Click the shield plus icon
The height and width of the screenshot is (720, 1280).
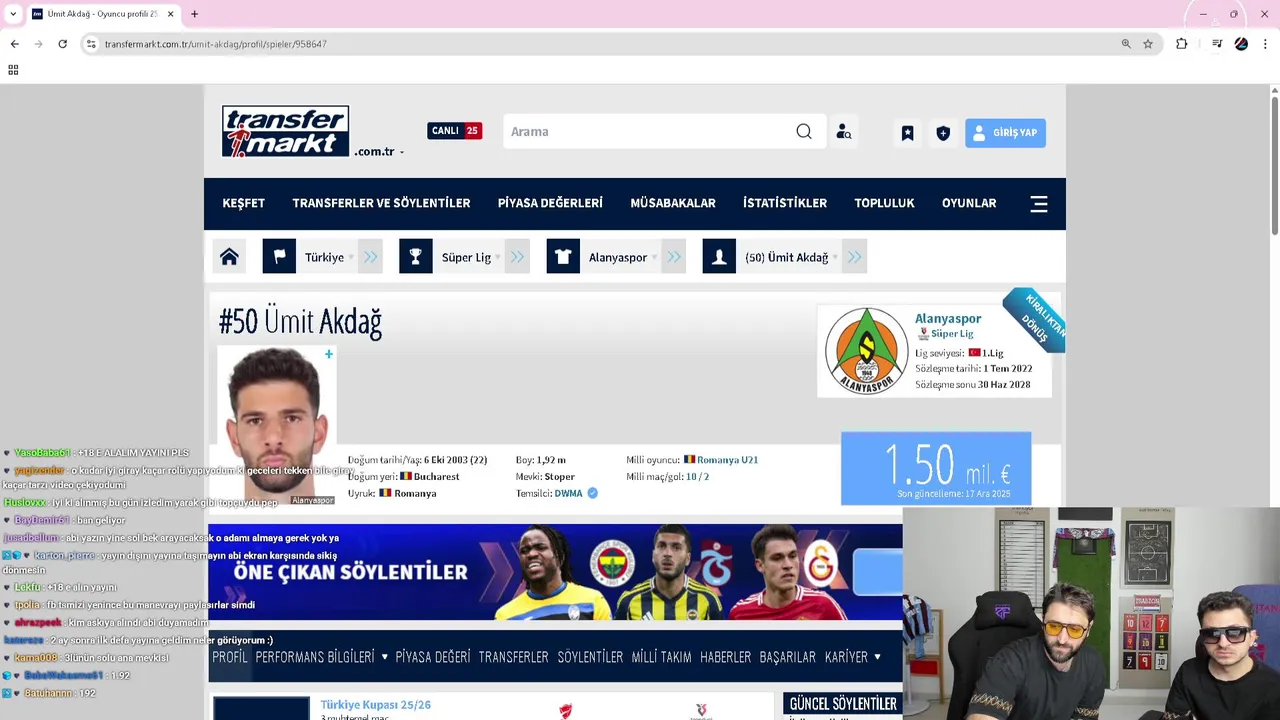[x=943, y=133]
